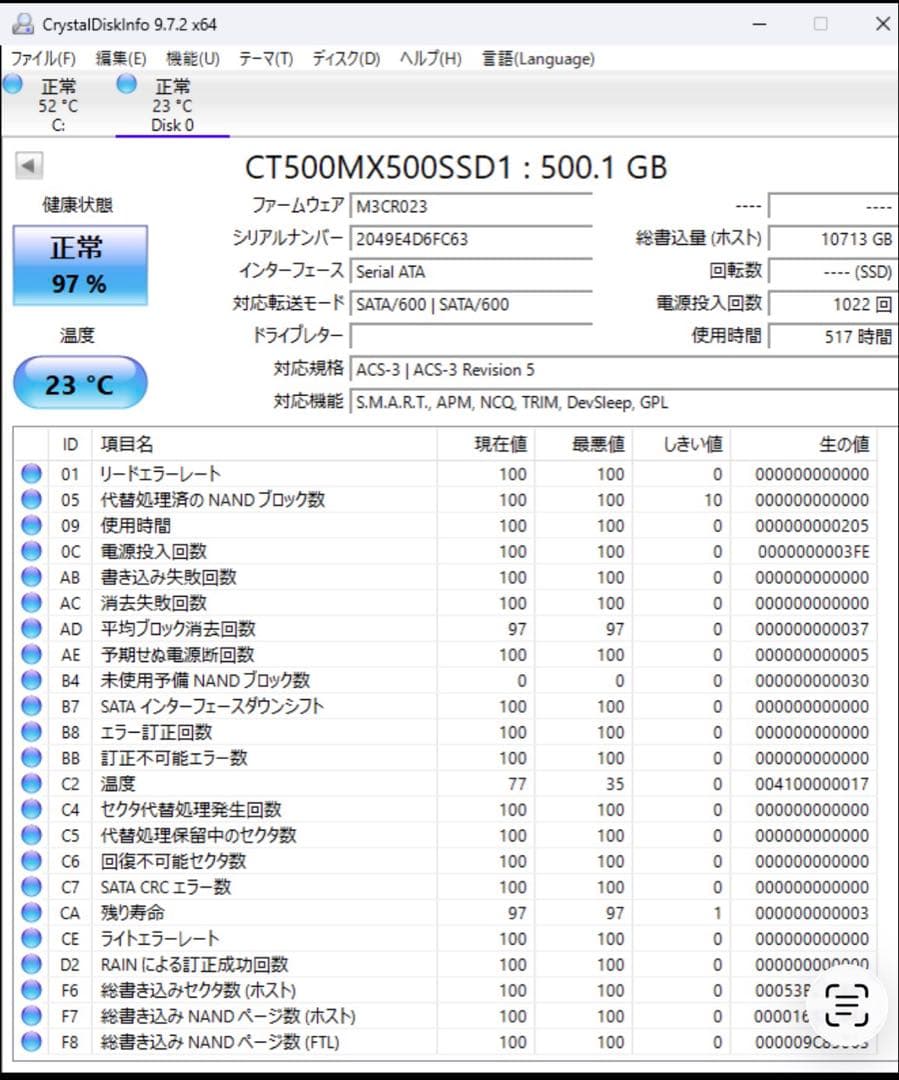
Task: Click the status icon for 残り寿命 row
Action: point(31,913)
